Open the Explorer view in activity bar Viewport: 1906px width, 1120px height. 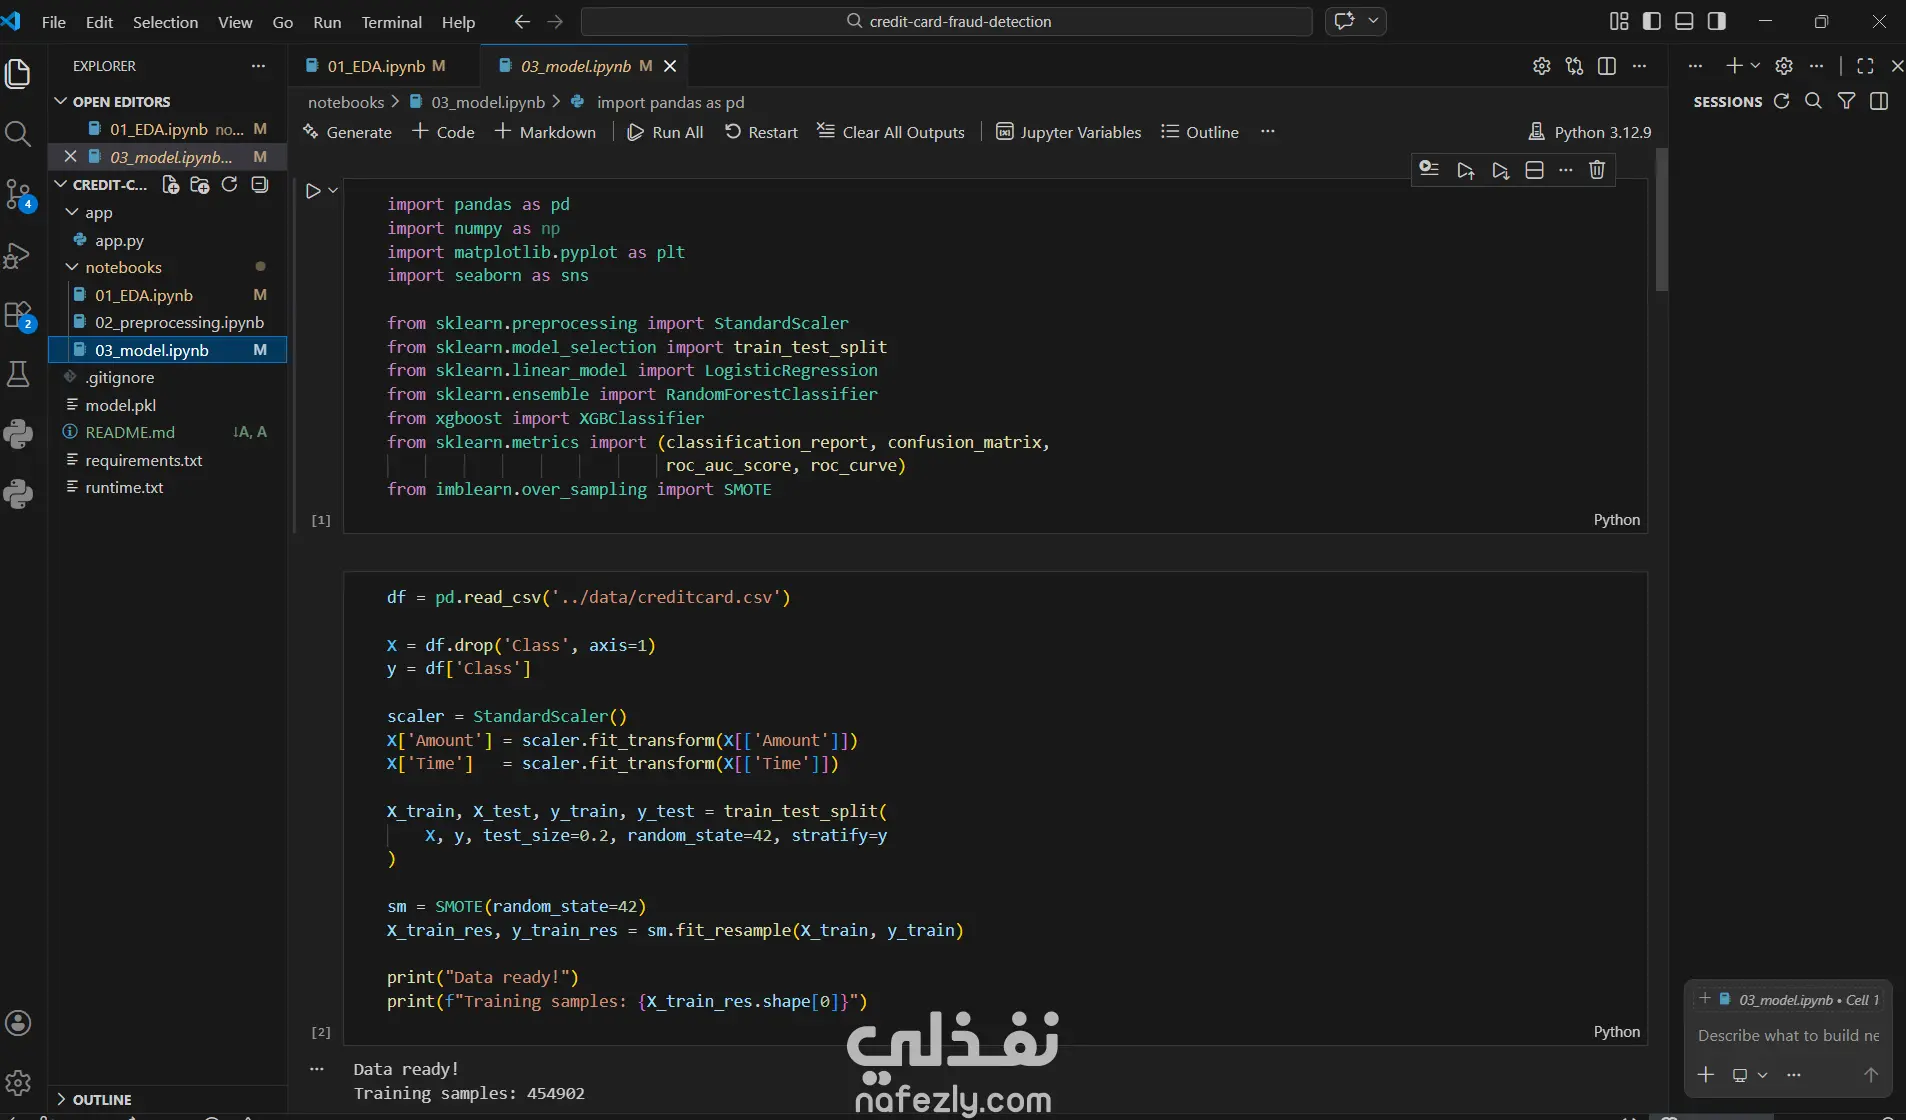pyautogui.click(x=18, y=73)
